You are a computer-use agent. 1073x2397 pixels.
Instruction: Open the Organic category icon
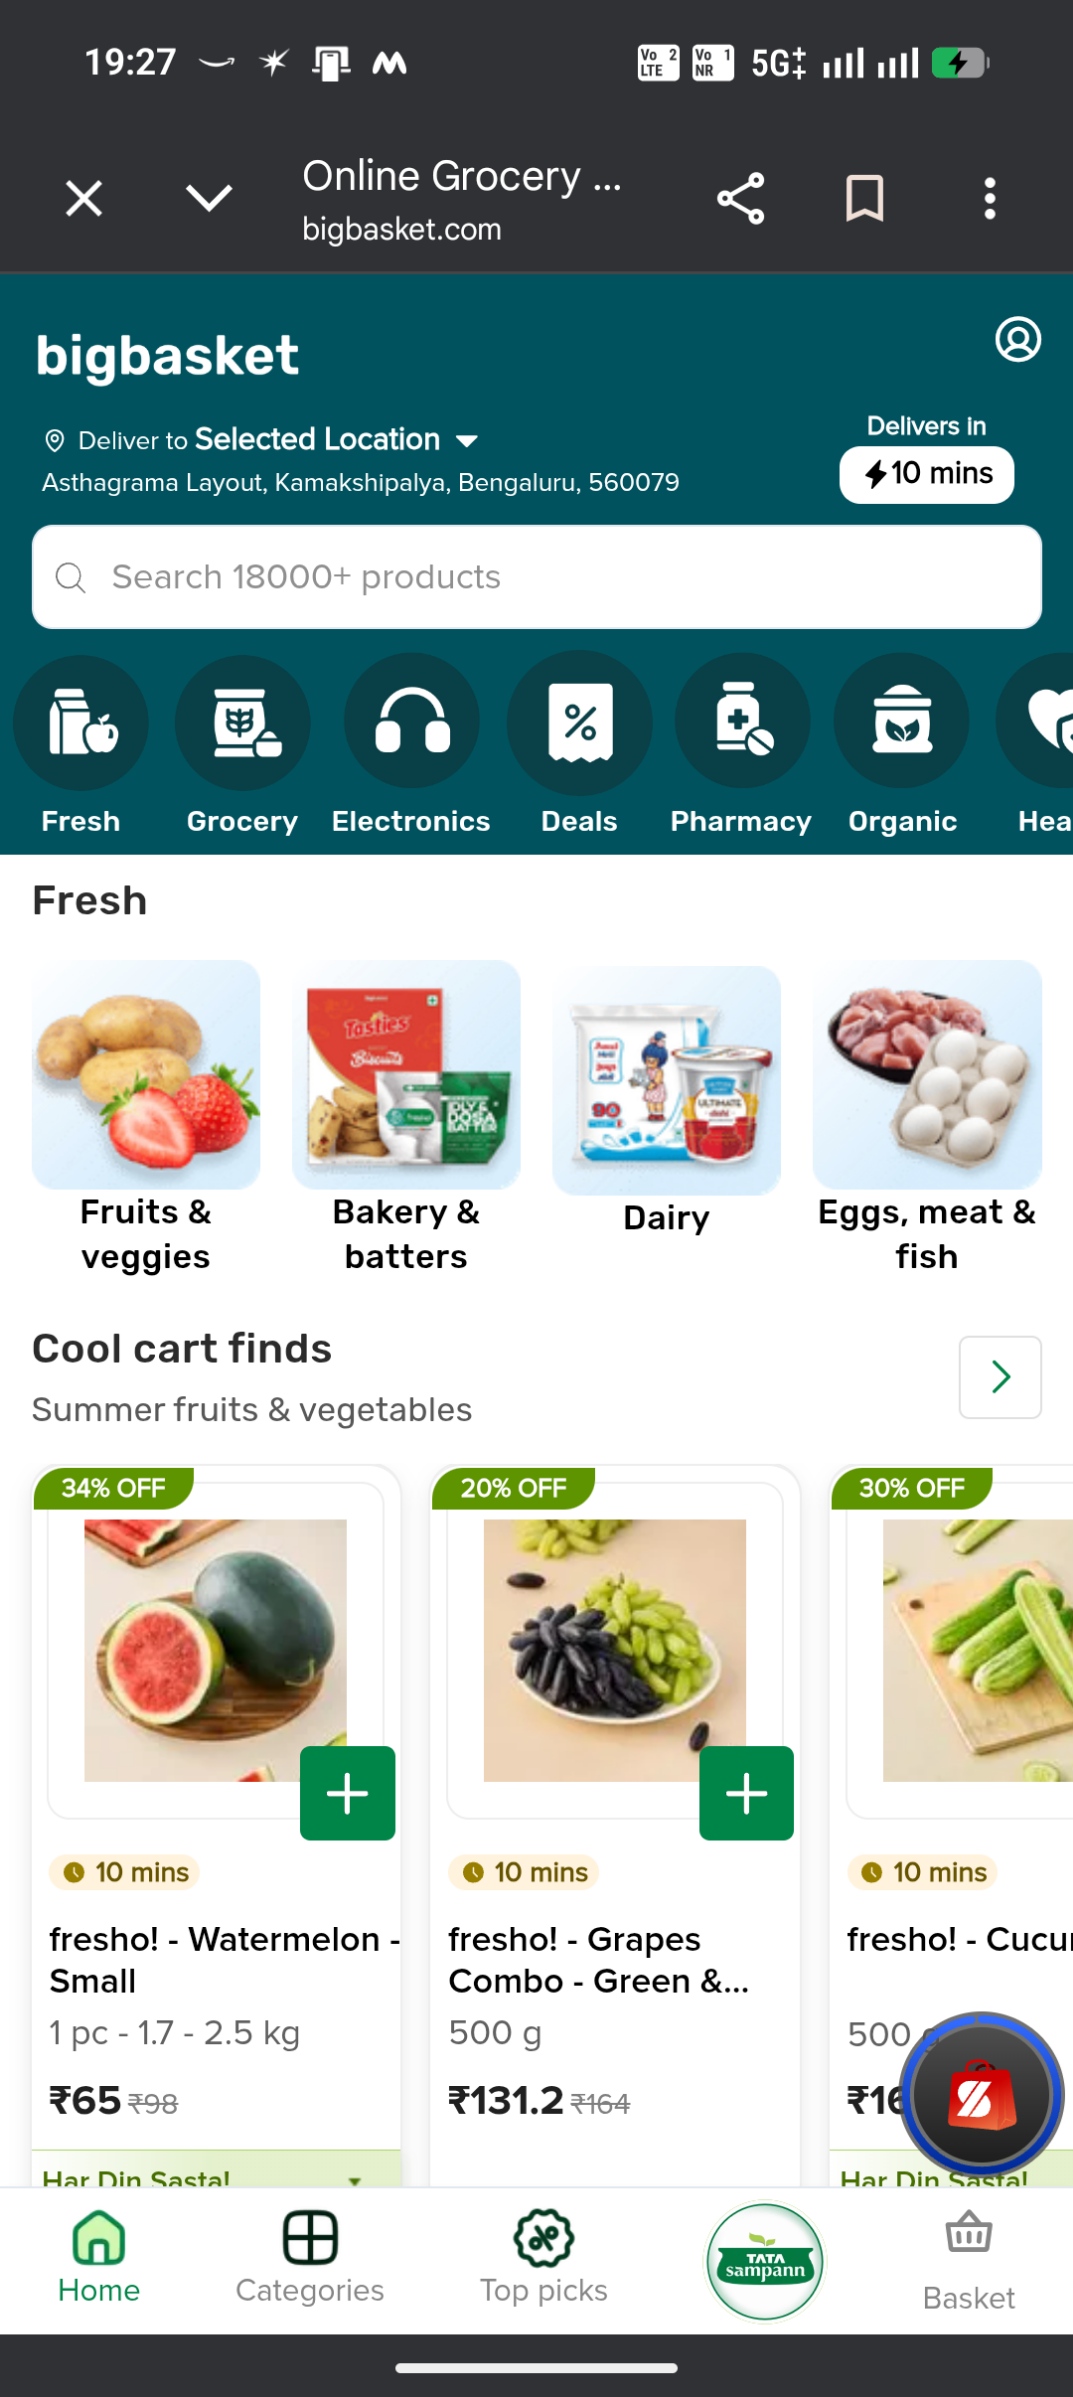pos(902,721)
